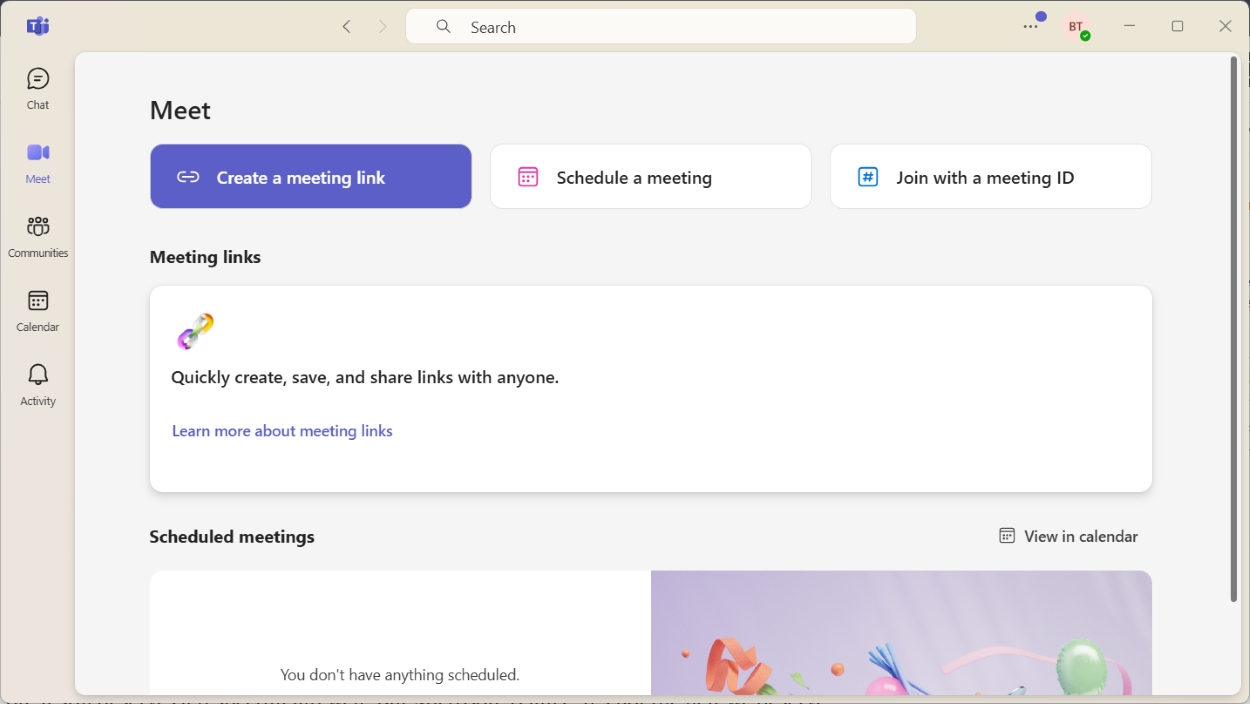Screen dimensions: 1250x704
Task: Select the Meet icon in the sidebar
Action: coord(37,162)
